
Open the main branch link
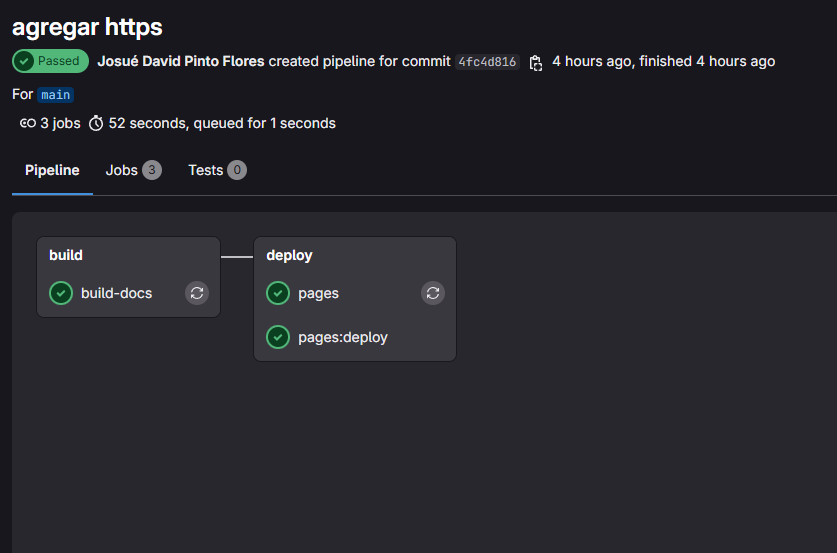point(56,95)
